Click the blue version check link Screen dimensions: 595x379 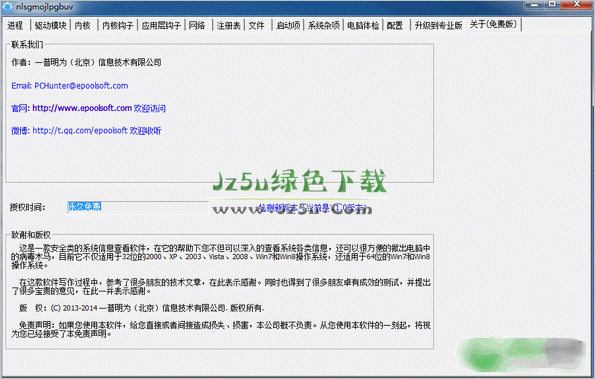tap(313, 208)
